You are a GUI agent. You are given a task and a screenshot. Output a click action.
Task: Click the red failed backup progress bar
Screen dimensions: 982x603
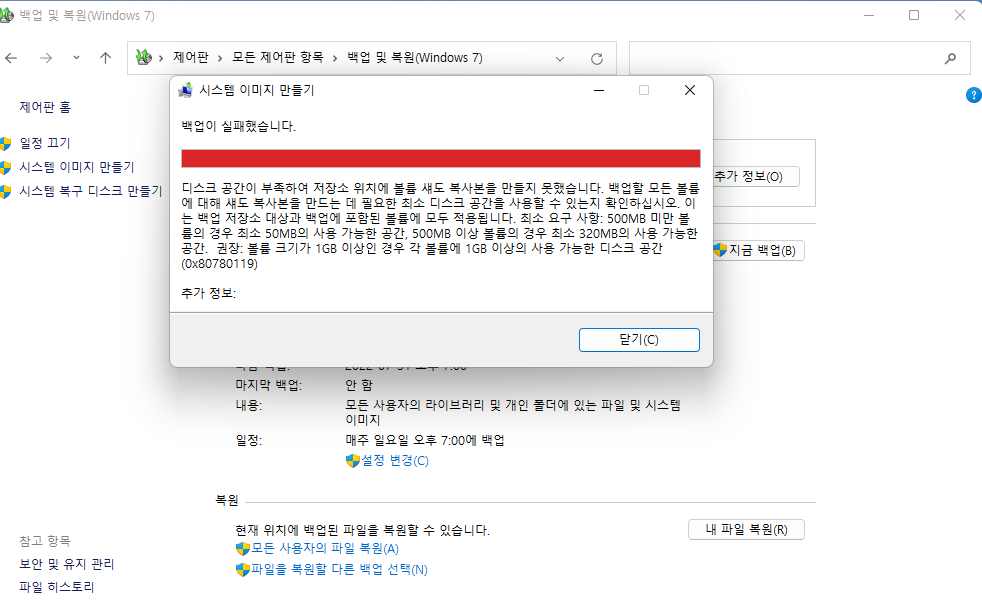(x=441, y=158)
